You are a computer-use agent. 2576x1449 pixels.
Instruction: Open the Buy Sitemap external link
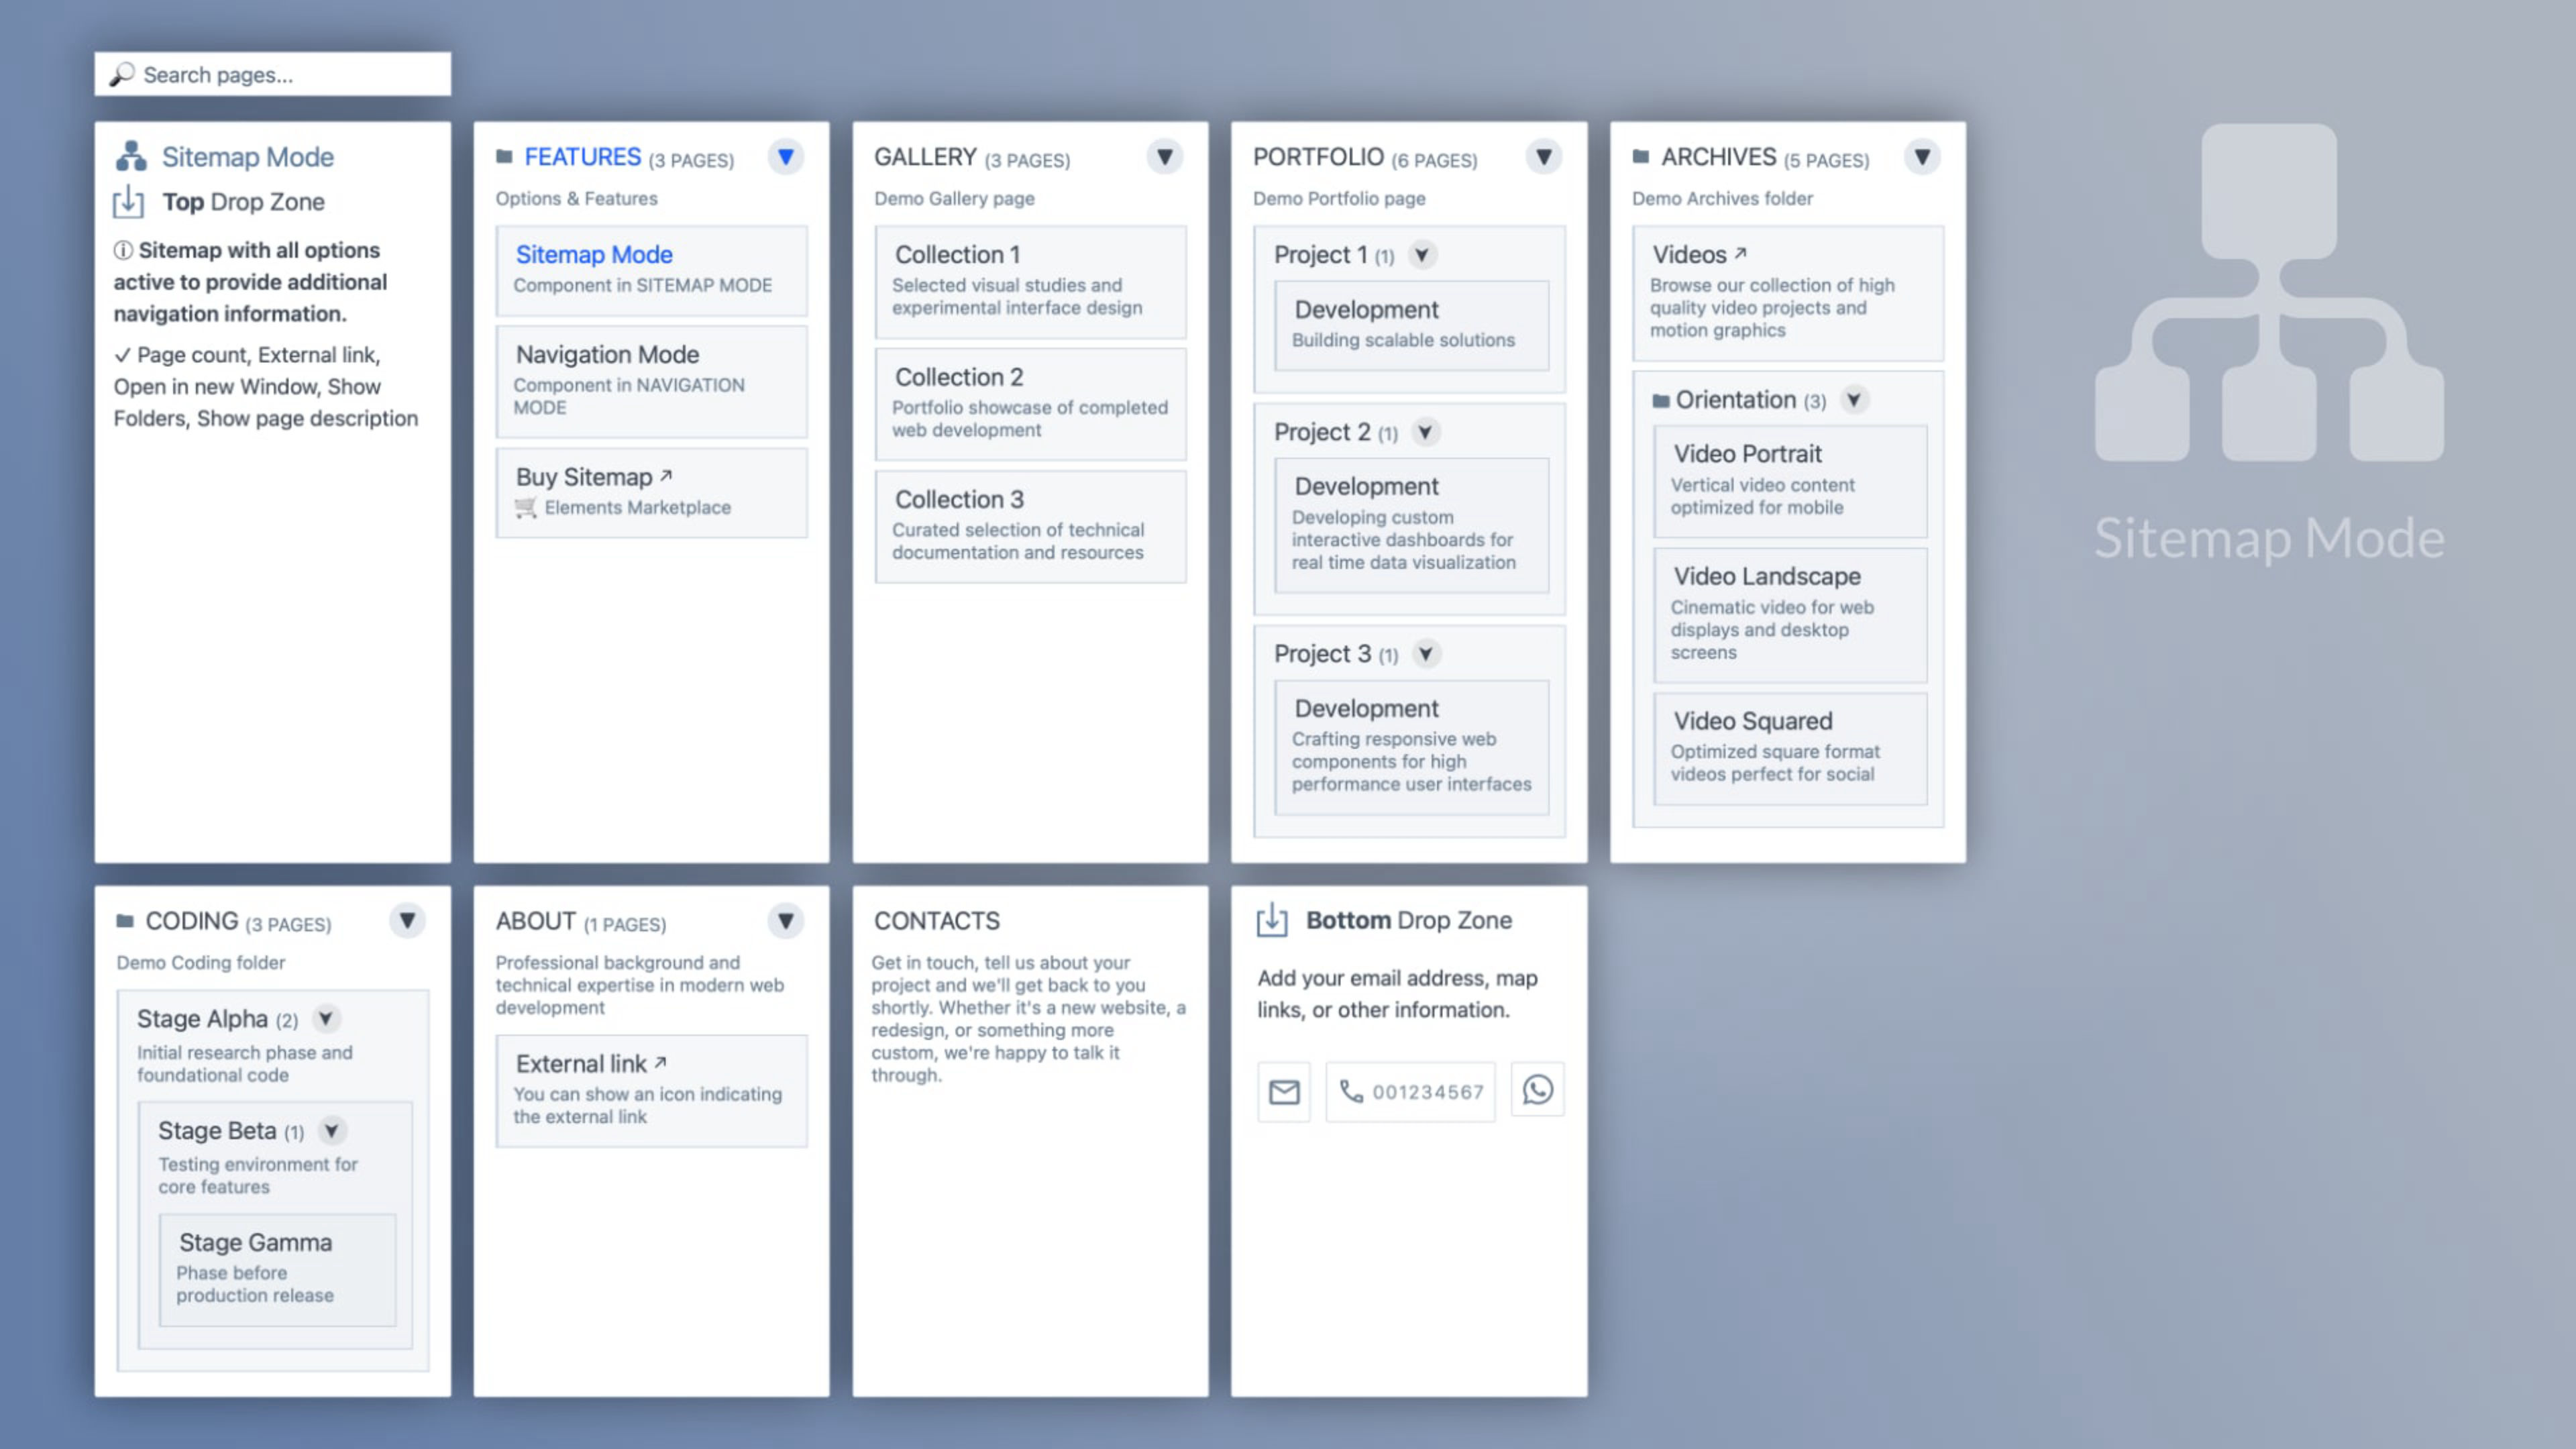pyautogui.click(x=651, y=492)
